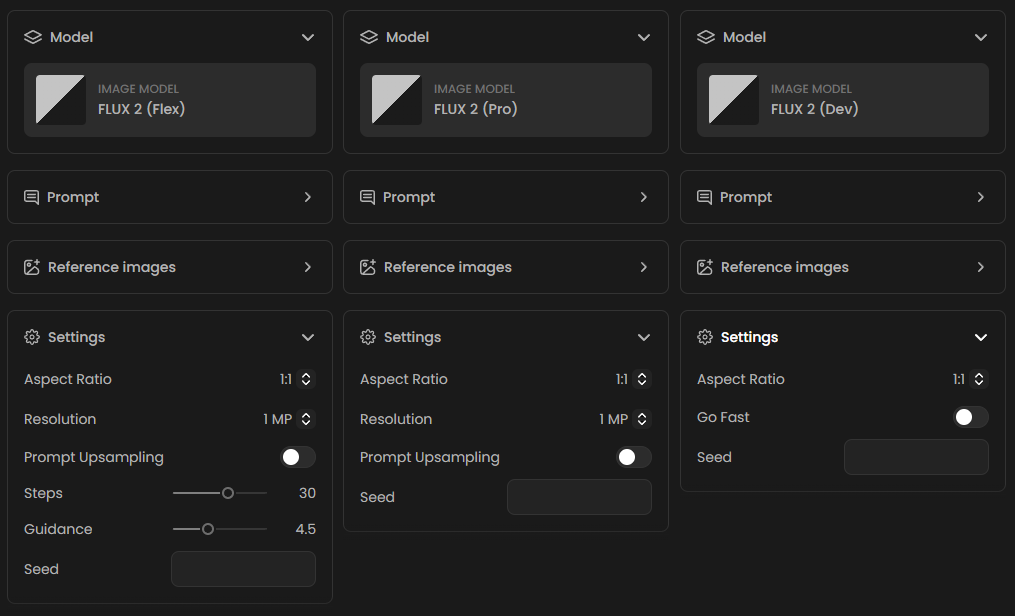Viewport: 1015px width, 616px height.
Task: Expand Reference images in the Dev panel
Action: 980,267
